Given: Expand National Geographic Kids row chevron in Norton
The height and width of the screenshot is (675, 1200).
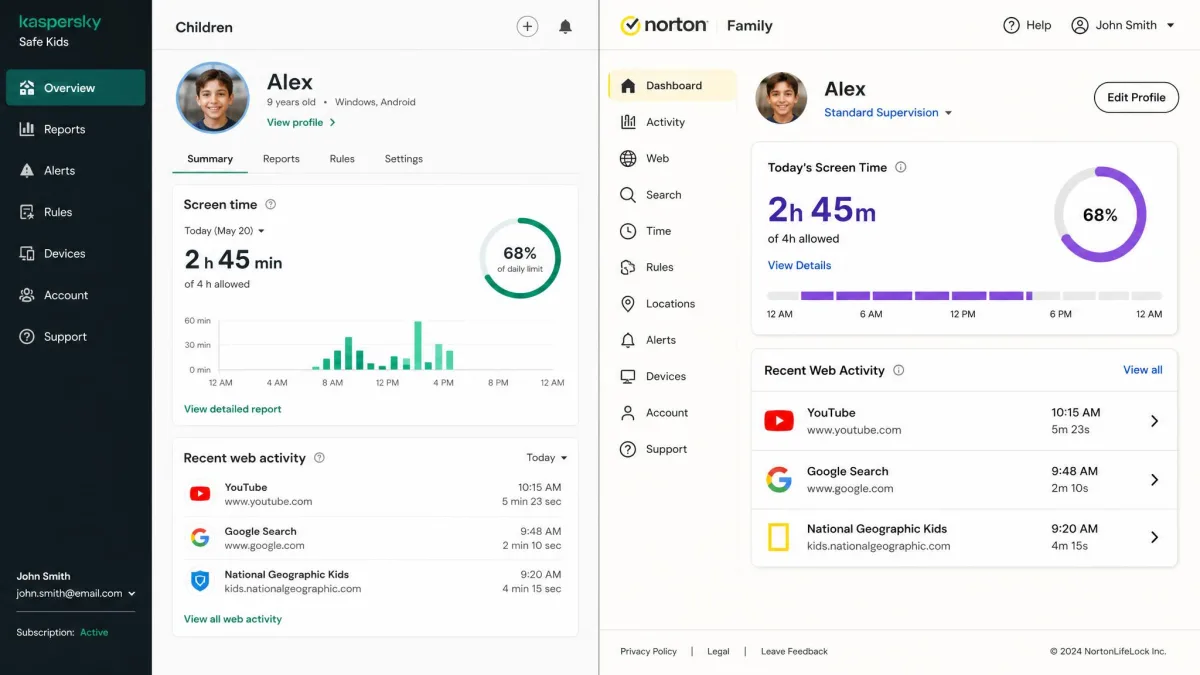Looking at the screenshot, I should 1154,538.
